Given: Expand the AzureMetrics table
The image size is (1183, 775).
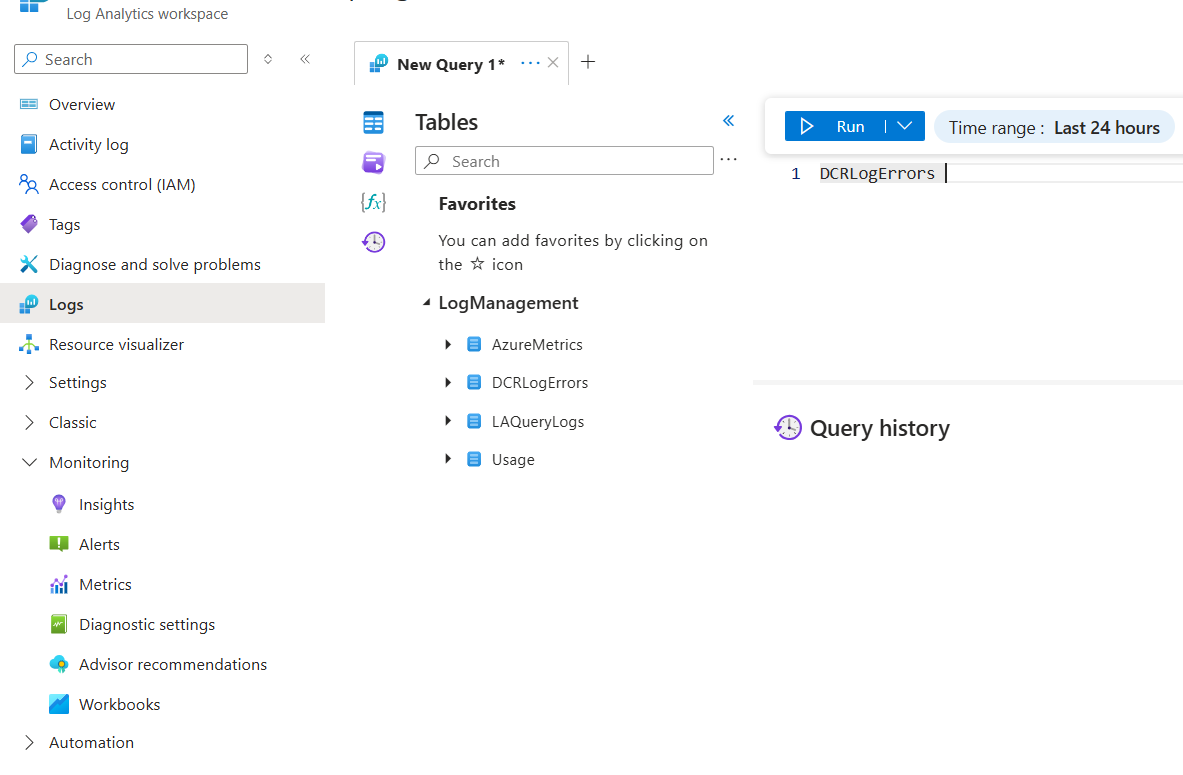Looking at the screenshot, I should coord(448,344).
